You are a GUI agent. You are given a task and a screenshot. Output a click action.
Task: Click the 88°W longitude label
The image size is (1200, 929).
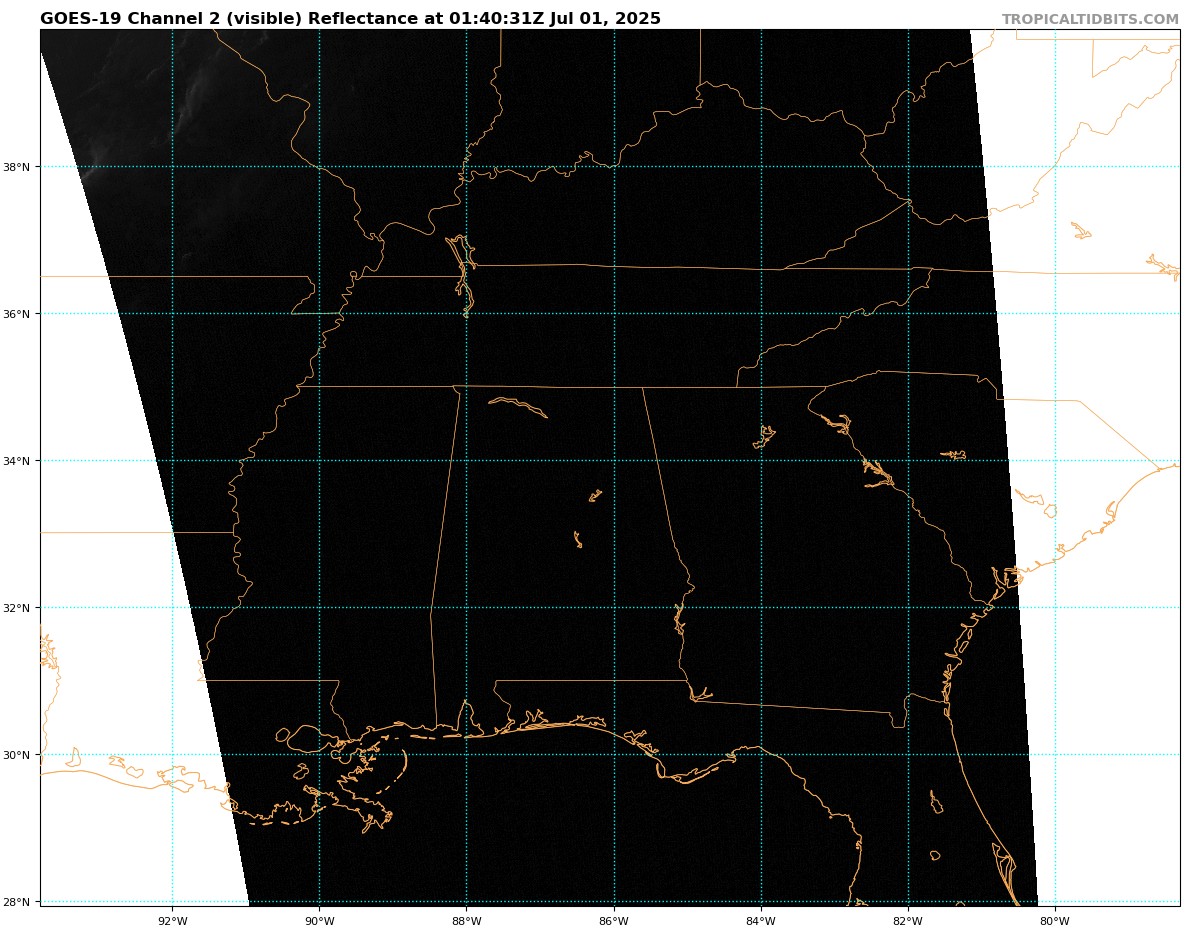pos(466,921)
